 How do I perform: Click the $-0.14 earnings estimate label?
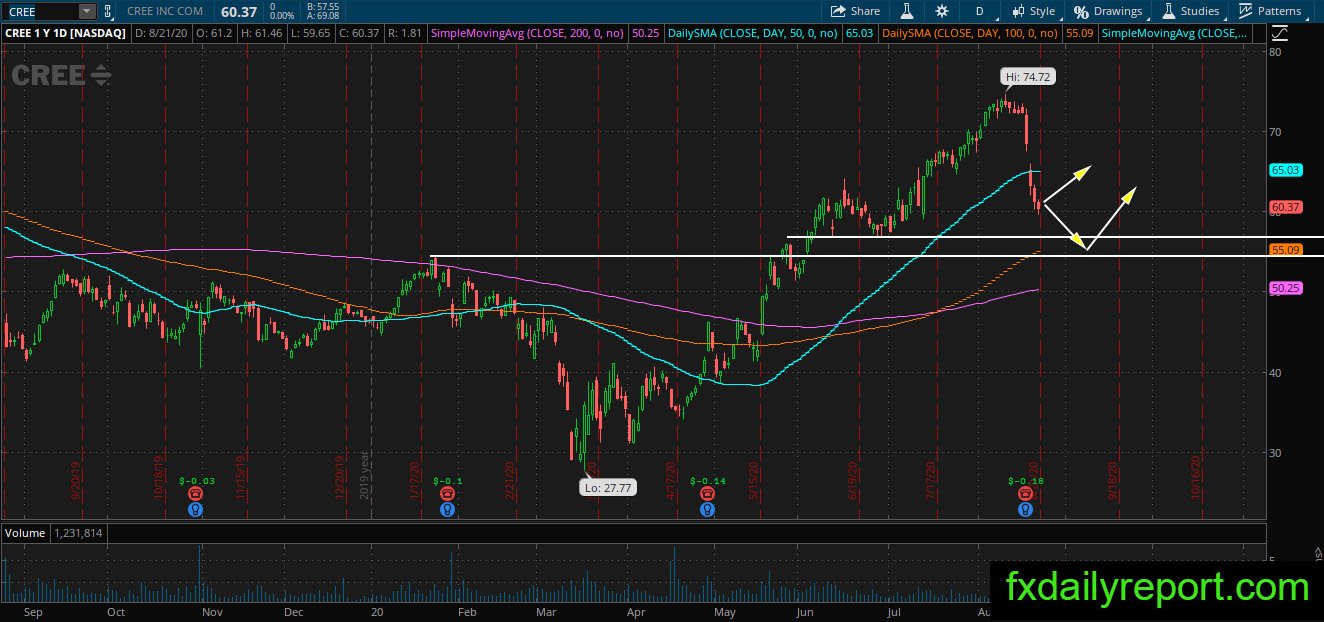click(x=707, y=481)
